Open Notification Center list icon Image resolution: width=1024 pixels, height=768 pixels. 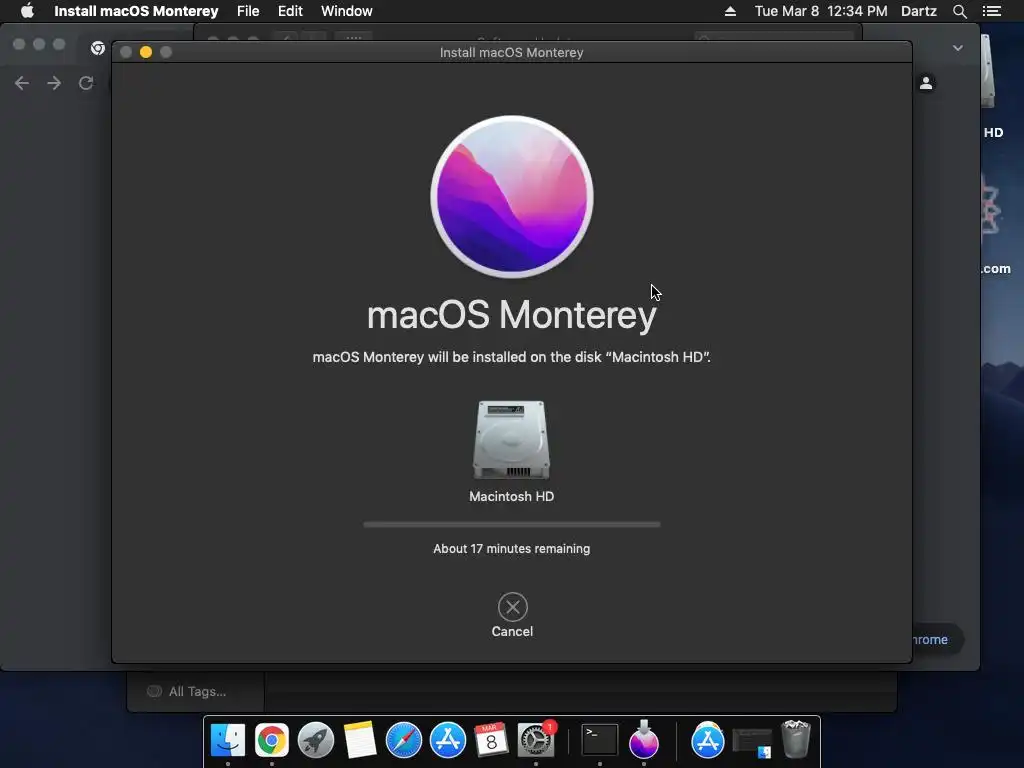[992, 11]
